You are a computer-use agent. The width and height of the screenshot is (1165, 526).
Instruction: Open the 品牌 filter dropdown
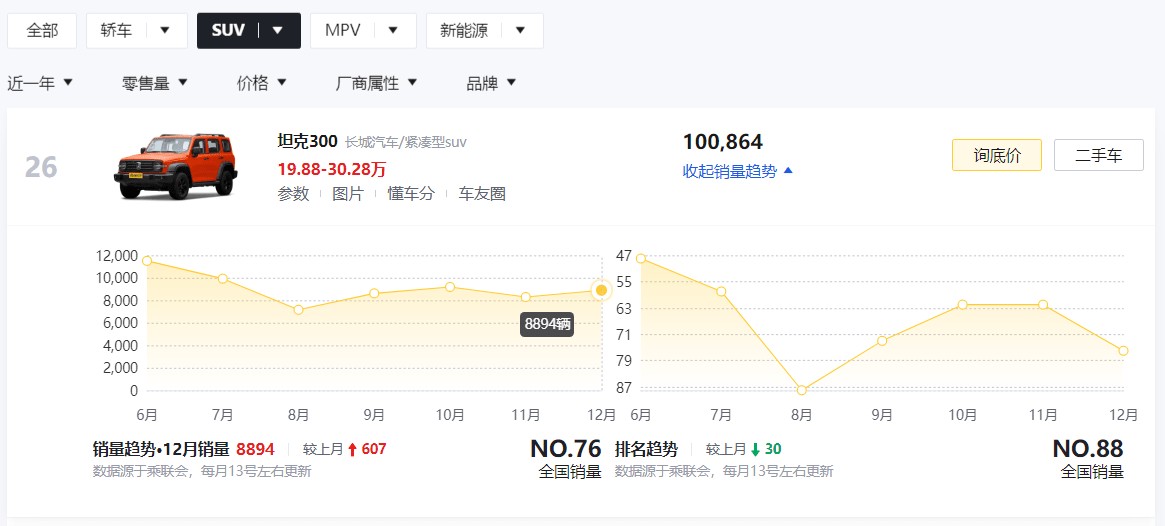point(490,83)
